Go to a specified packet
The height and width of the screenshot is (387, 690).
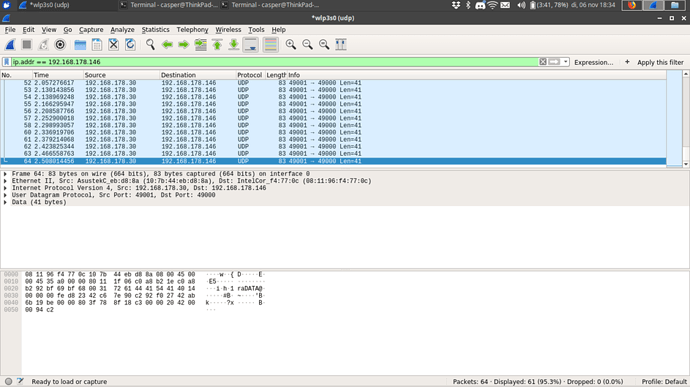tap(201, 44)
